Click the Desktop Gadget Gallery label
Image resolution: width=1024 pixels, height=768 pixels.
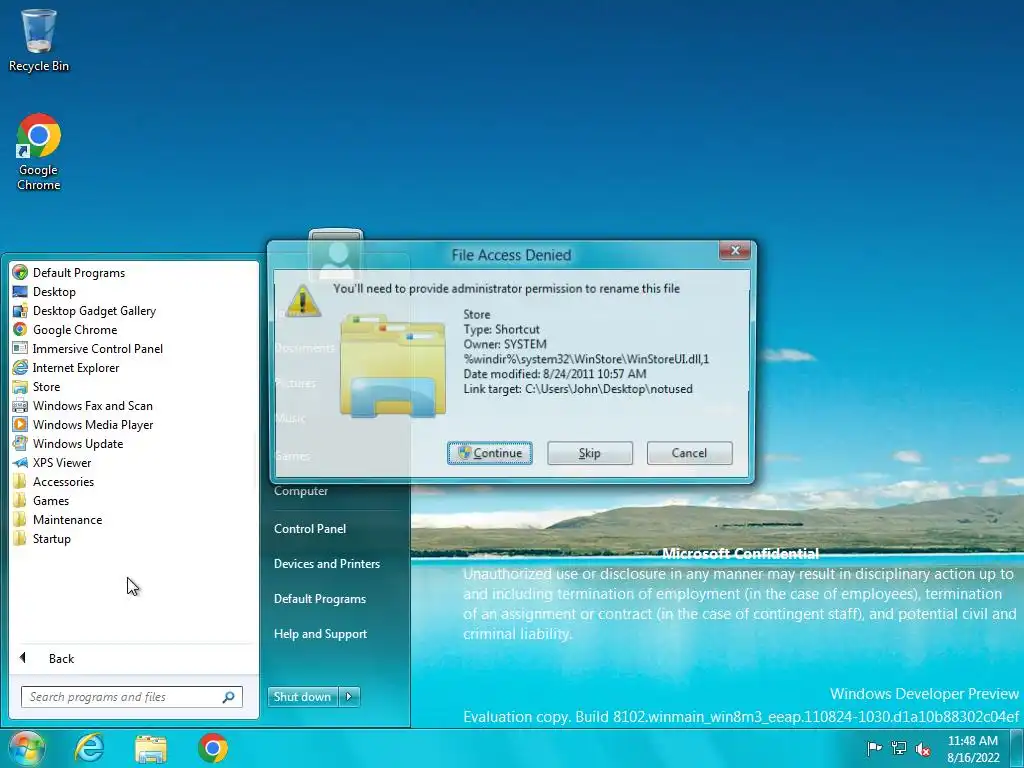(x=95, y=310)
